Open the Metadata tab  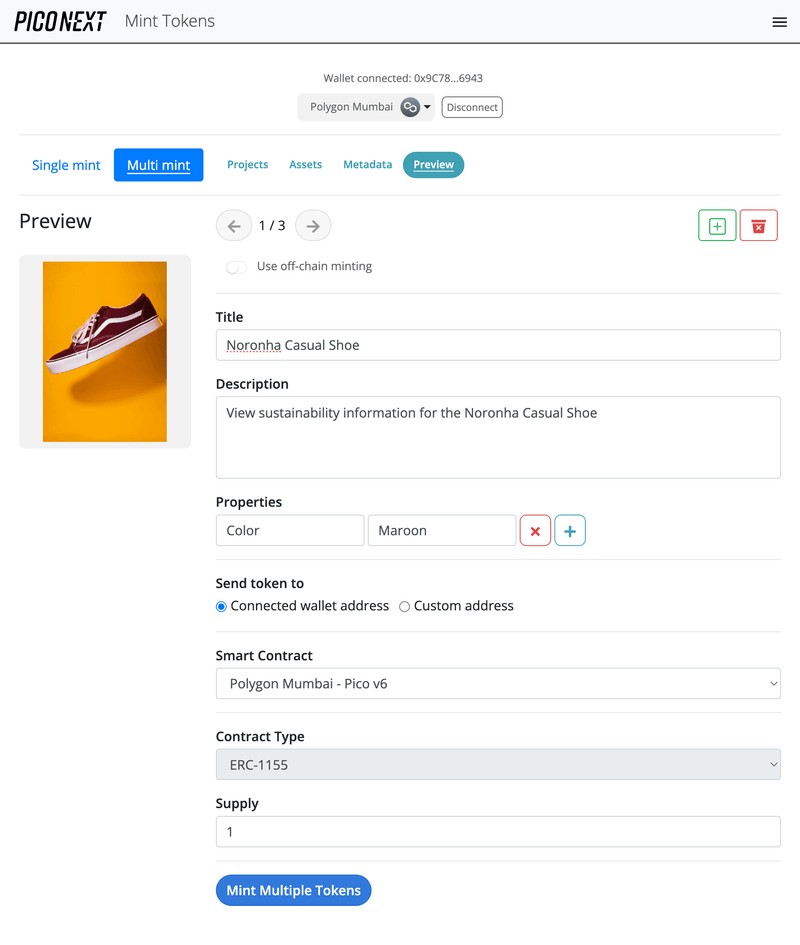367,165
